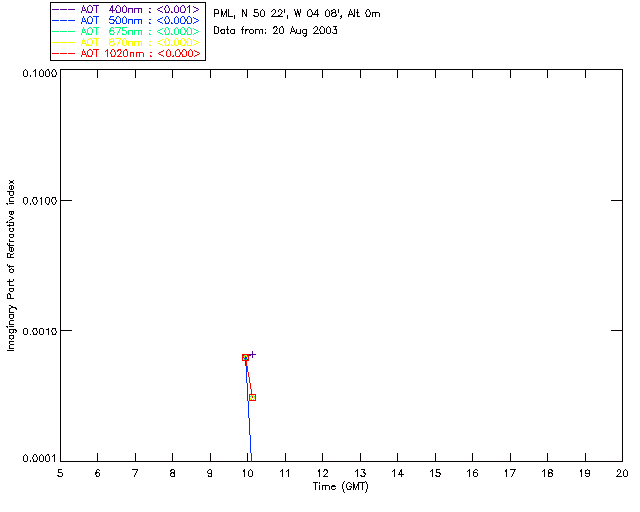Image resolution: width=640 pixels, height=512 pixels.
Task: Click the purple plus data marker
Action: coord(253,354)
